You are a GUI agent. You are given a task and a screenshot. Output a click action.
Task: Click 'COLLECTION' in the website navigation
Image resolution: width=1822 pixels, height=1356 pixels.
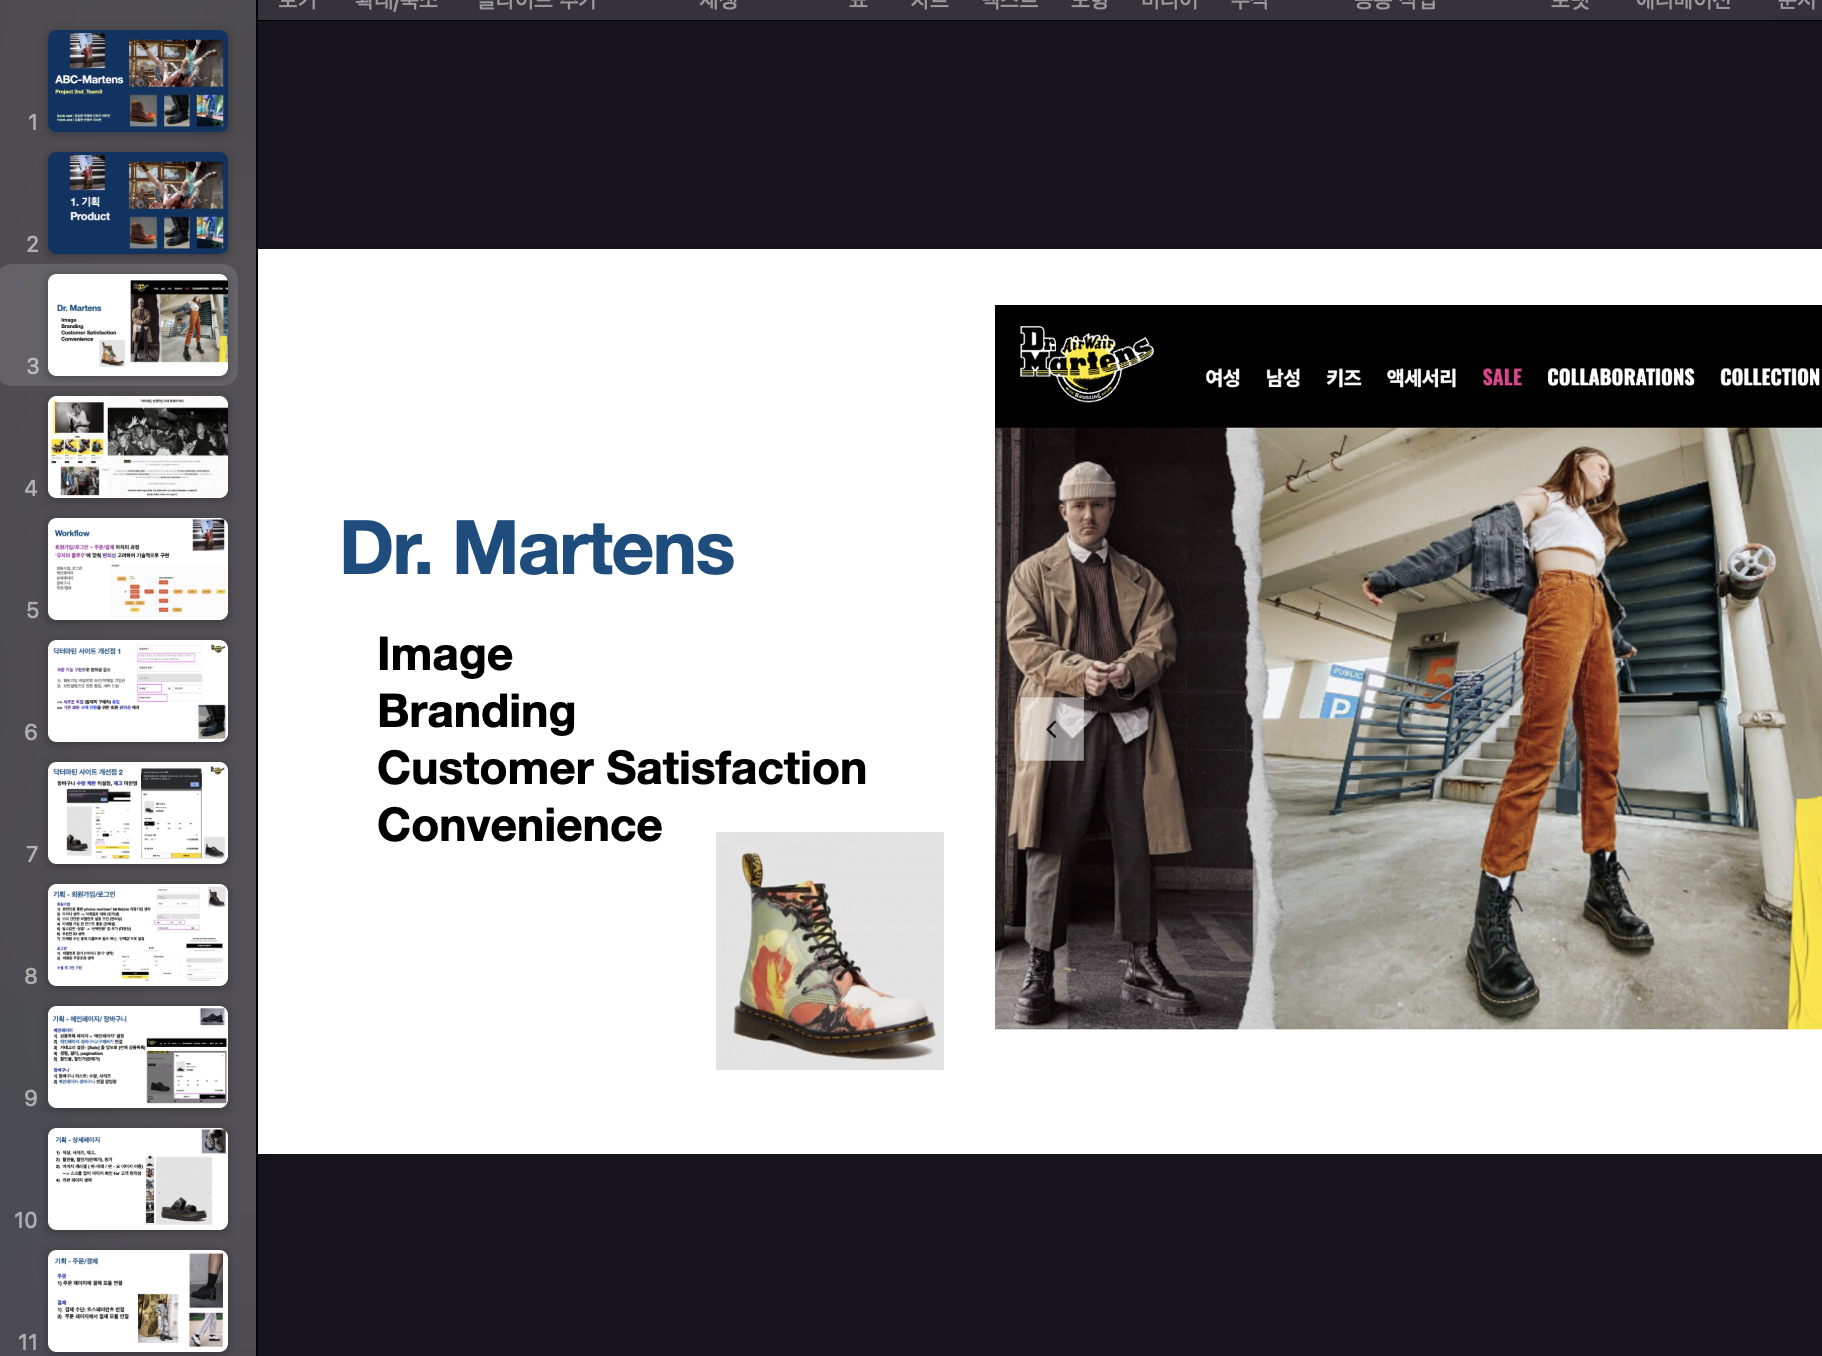[1770, 377]
